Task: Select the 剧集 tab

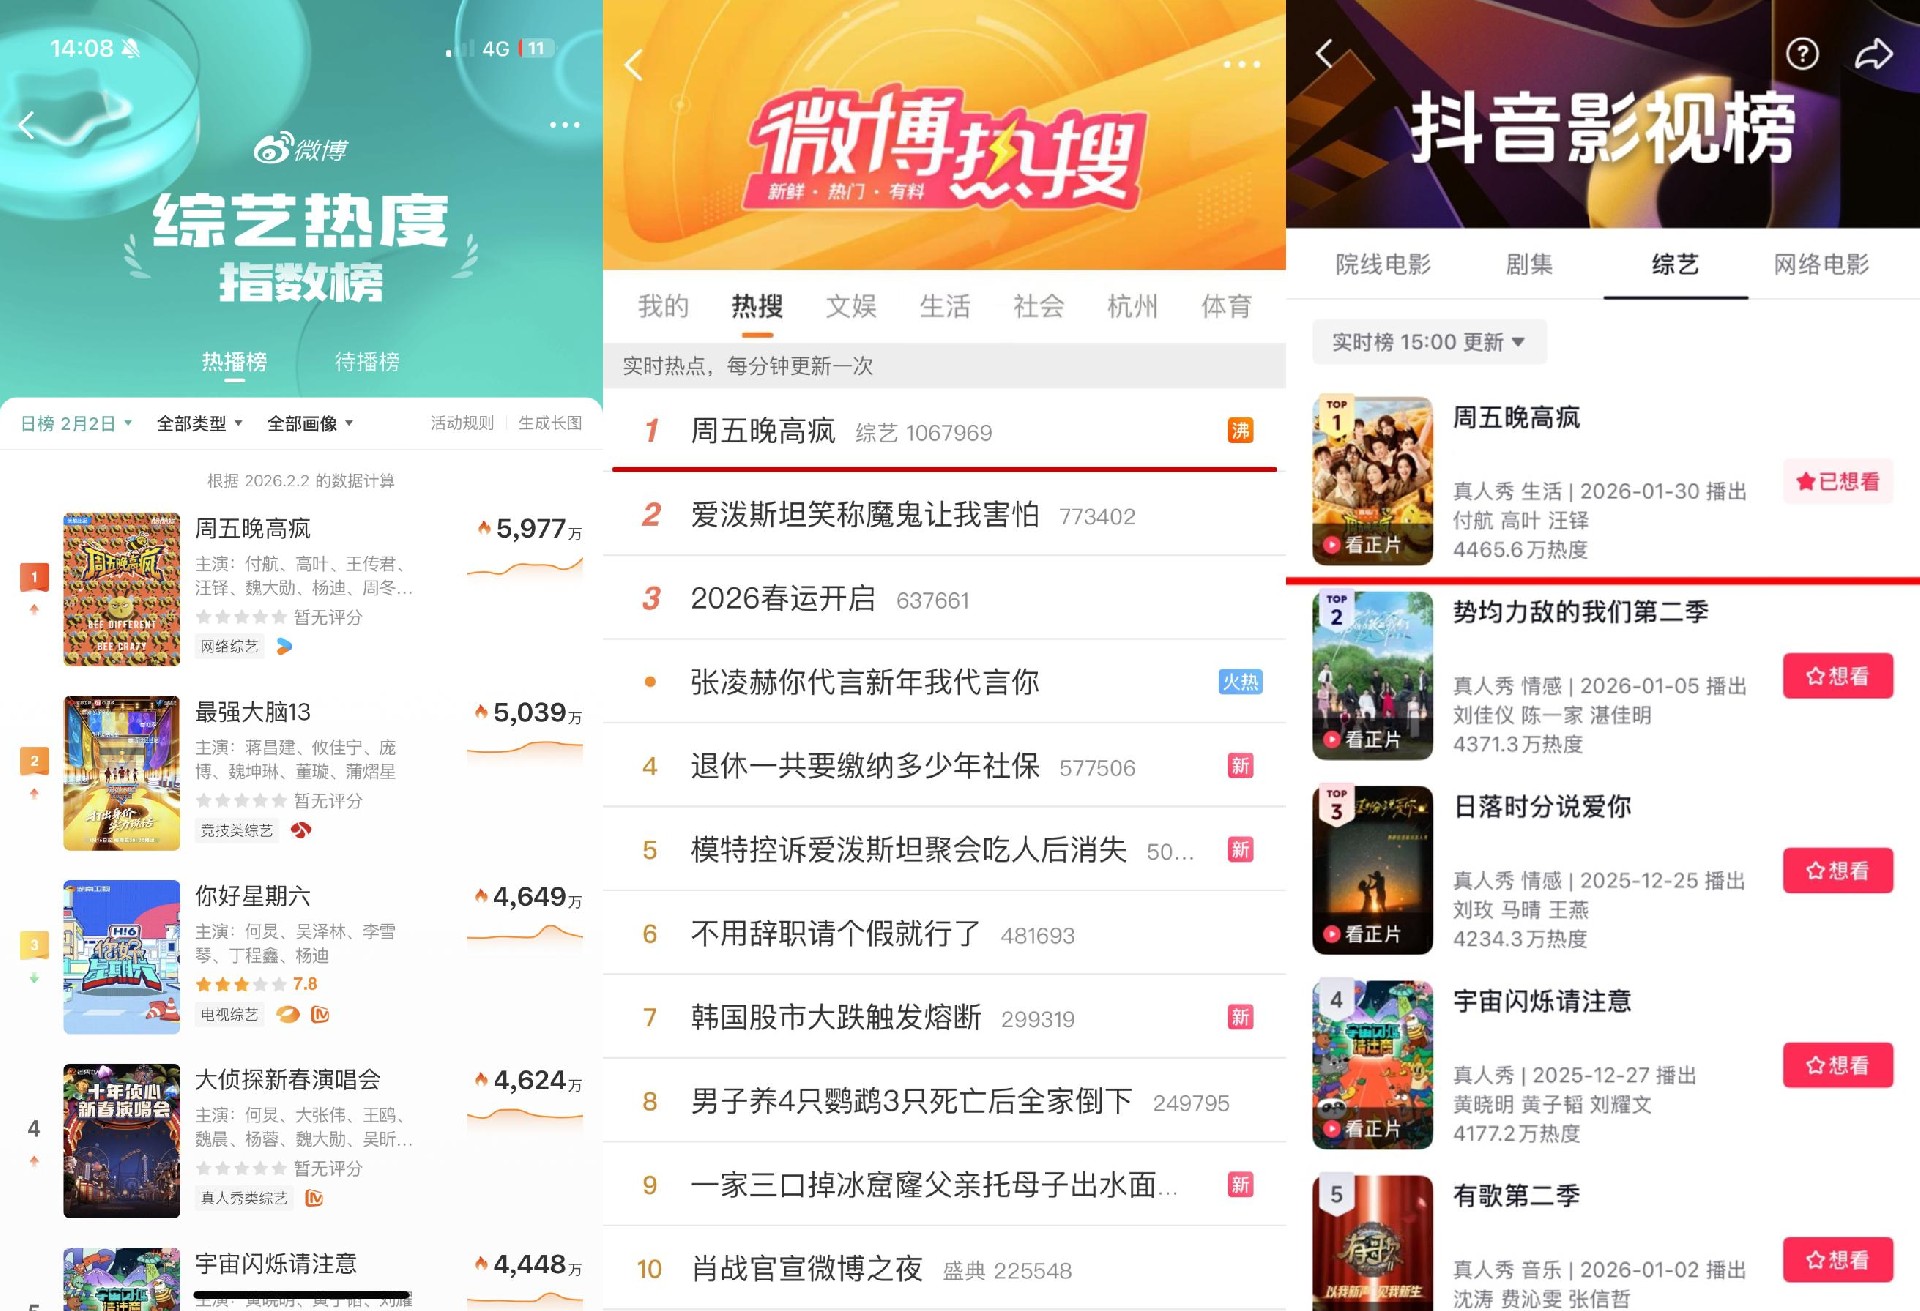Action: click(x=1529, y=265)
